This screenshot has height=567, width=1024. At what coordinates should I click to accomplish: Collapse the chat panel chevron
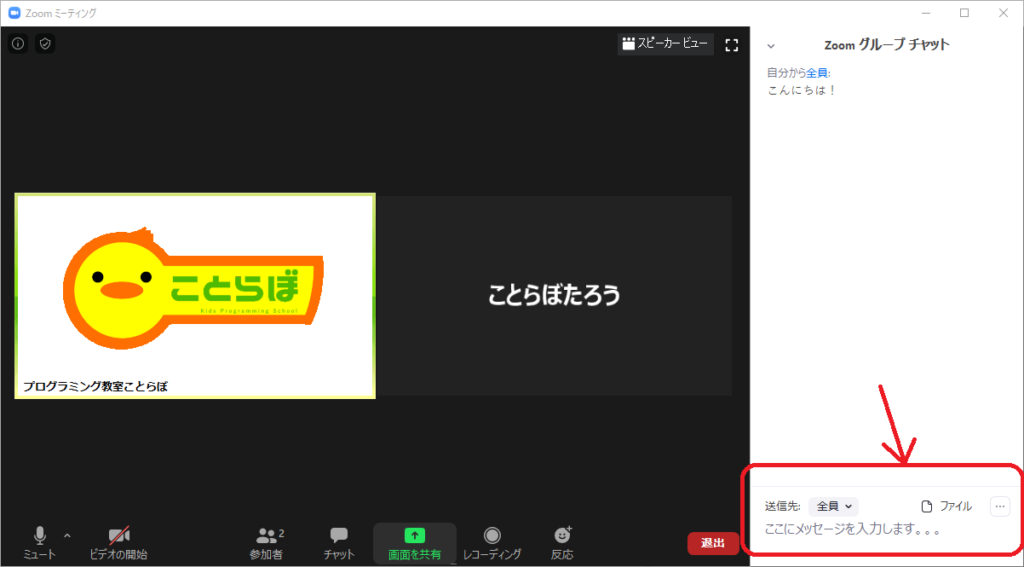(x=771, y=45)
